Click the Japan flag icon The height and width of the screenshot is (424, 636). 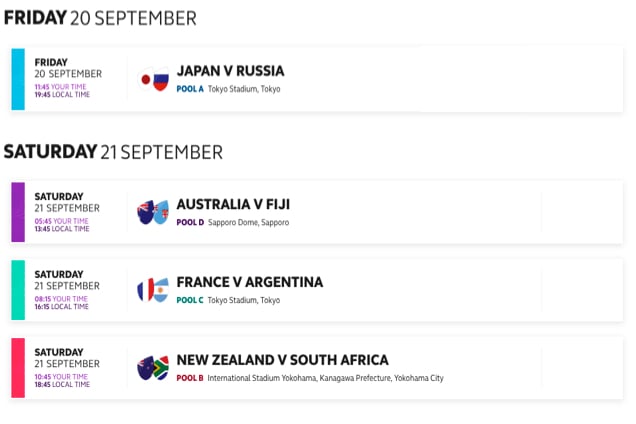click(x=145, y=79)
